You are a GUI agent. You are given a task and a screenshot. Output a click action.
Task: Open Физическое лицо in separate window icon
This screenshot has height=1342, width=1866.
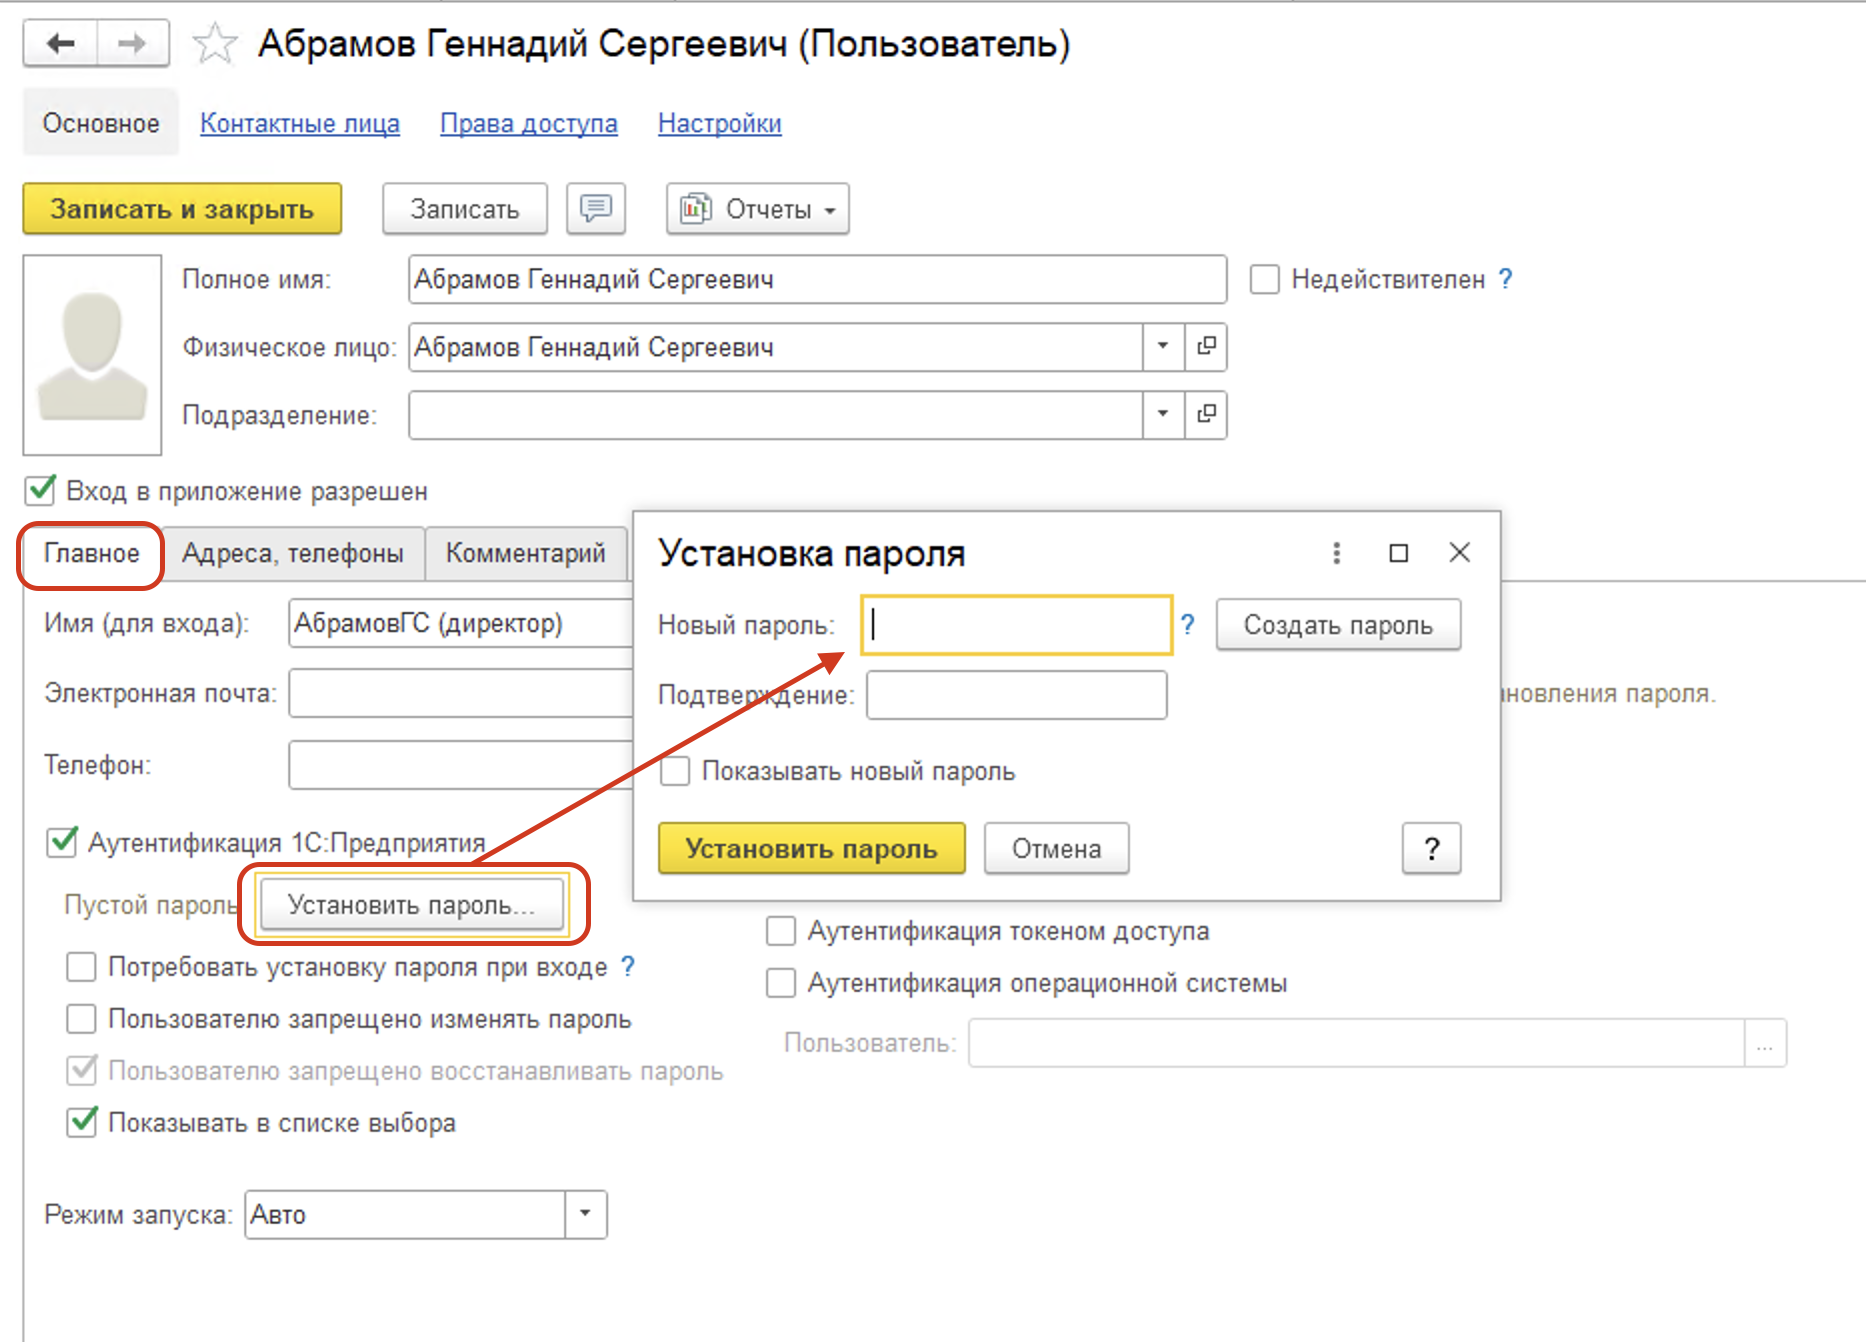[x=1207, y=347]
